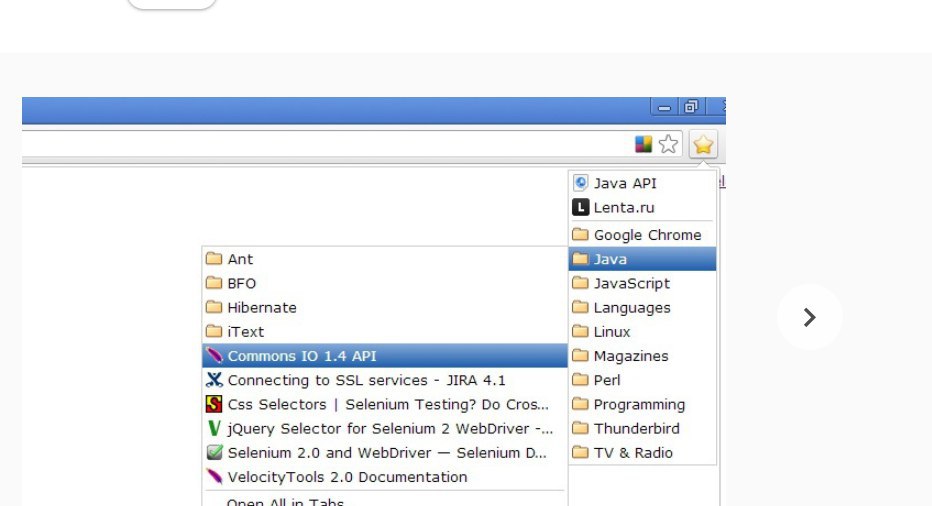Expand the Magazines bookmark folder
Viewport: 932px width, 506px height.
643,356
